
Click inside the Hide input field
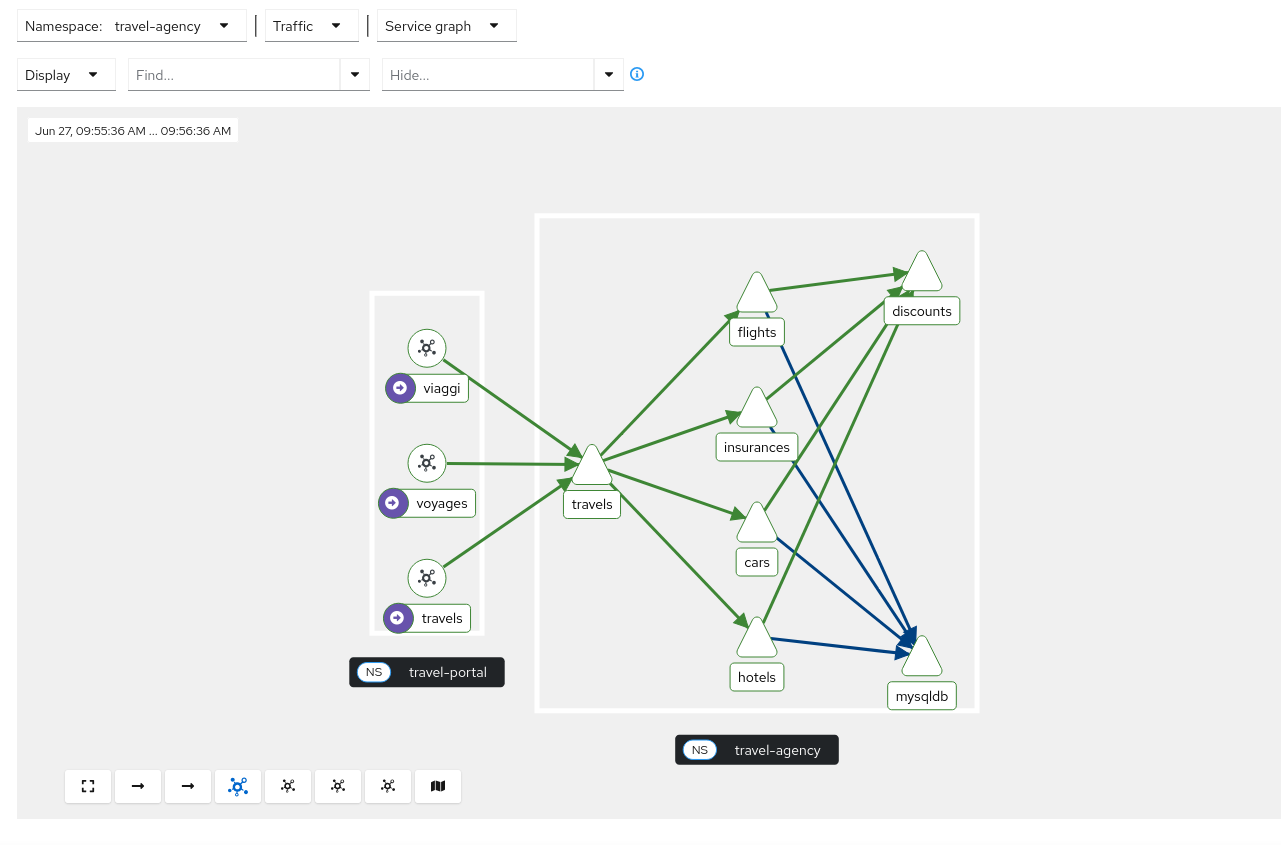pos(487,74)
